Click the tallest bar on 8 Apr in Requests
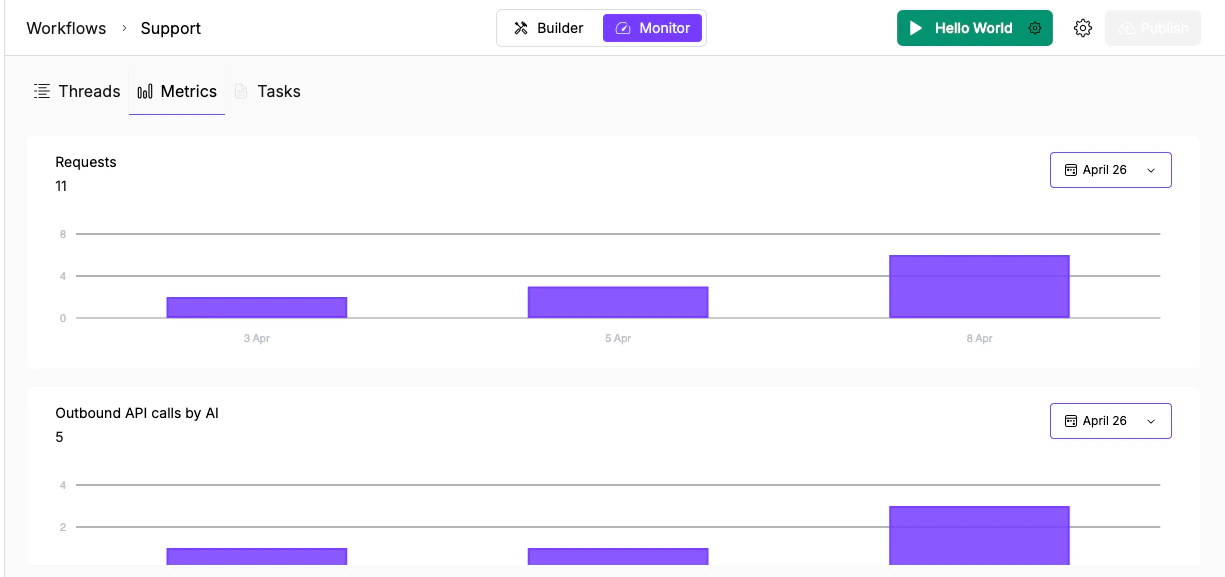The height and width of the screenshot is (577, 1225). click(x=979, y=285)
